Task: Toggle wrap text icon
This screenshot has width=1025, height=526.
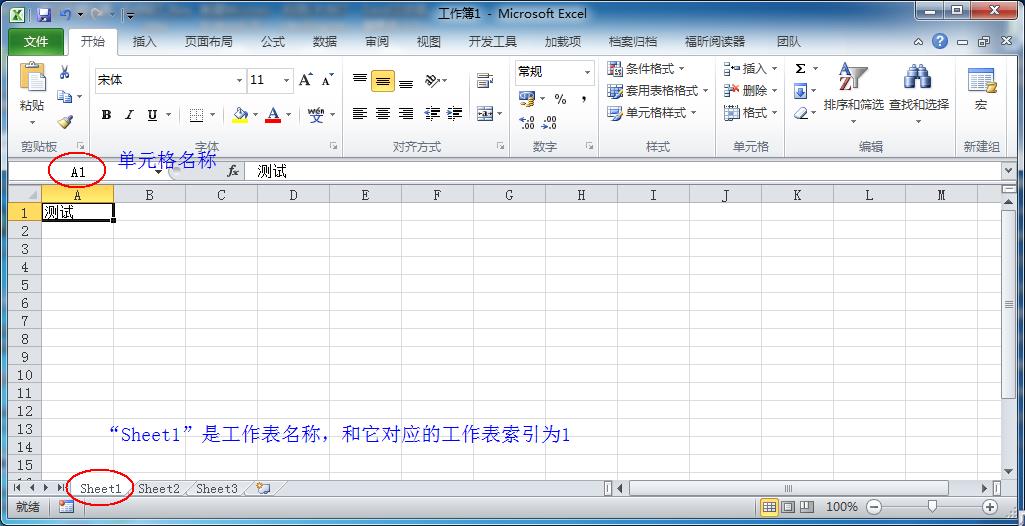Action: tap(484, 81)
